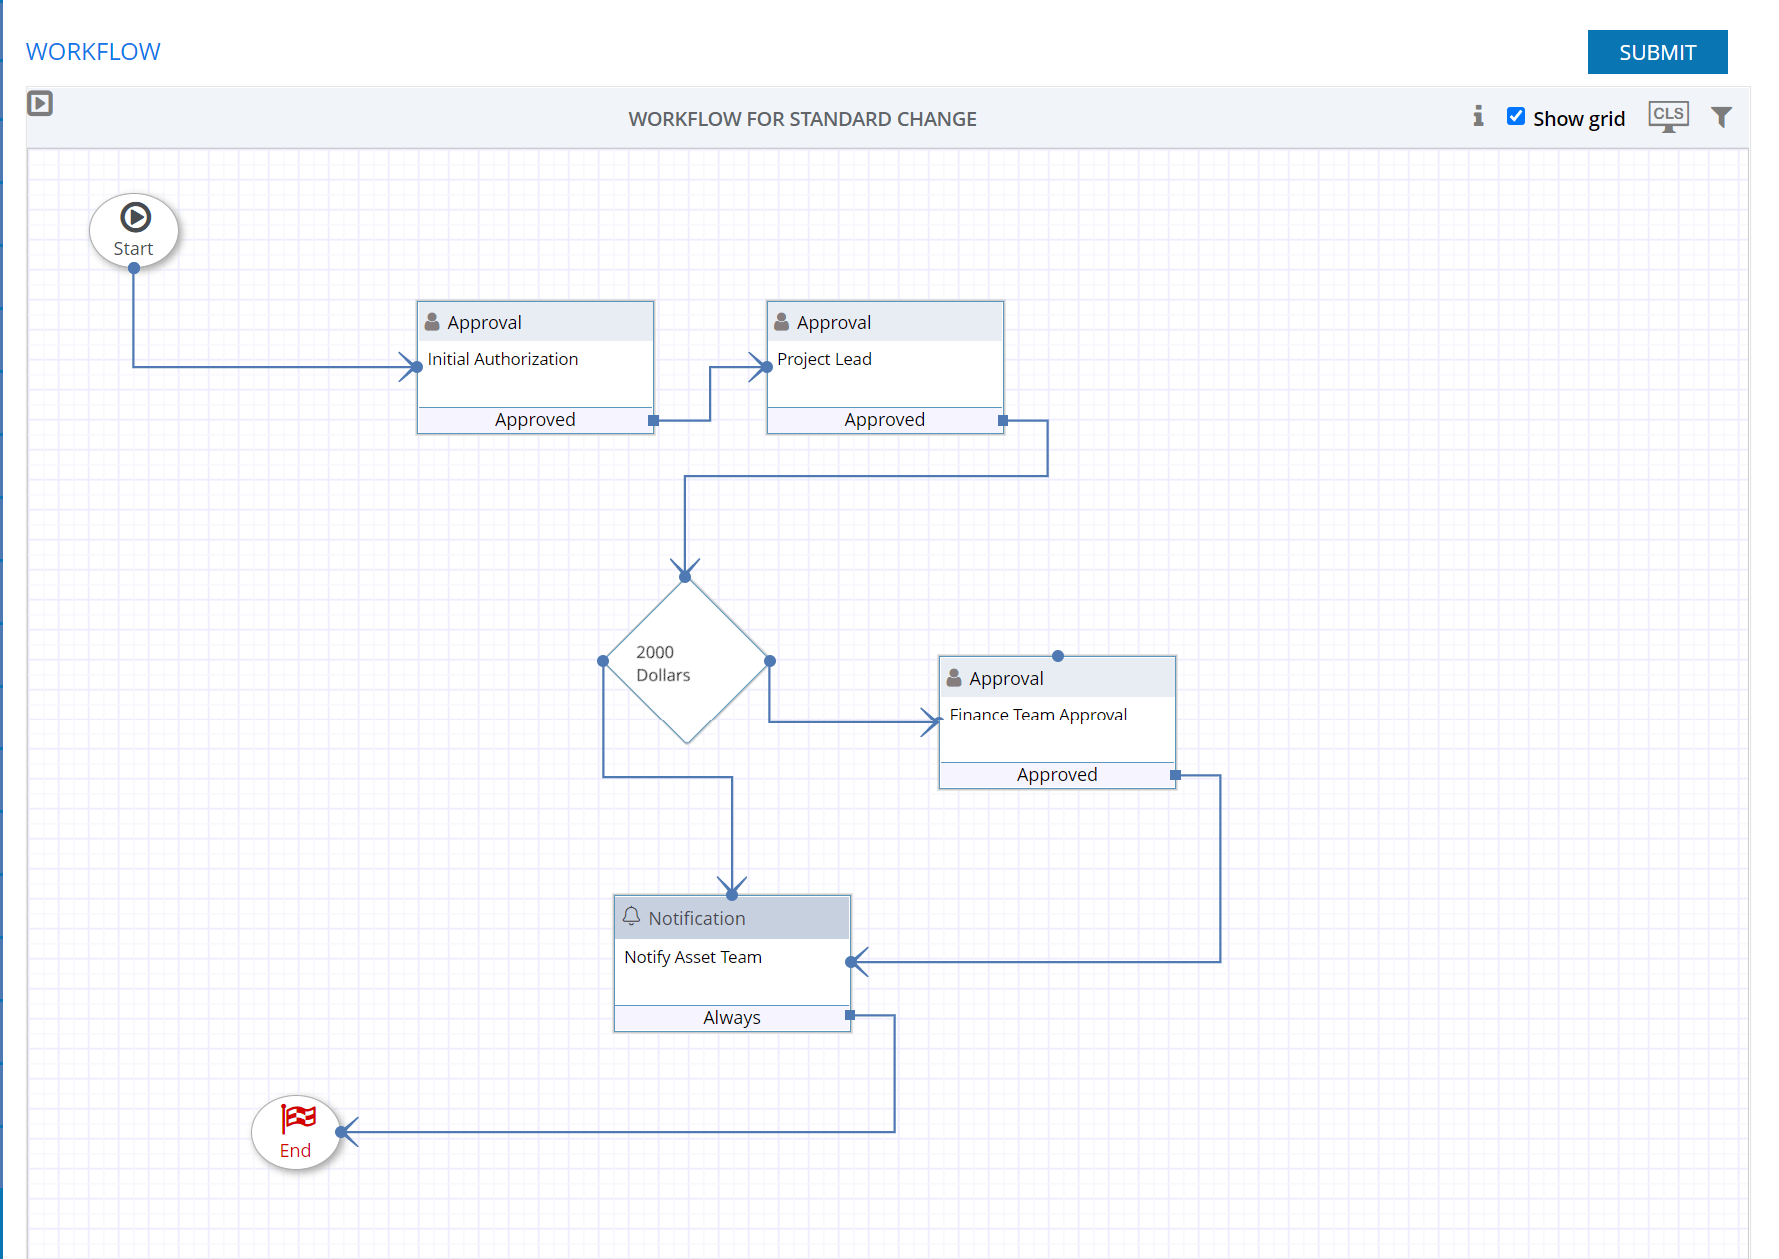The width and height of the screenshot is (1779, 1259).
Task: Click output connector of Finance Team Approved
Action: (x=1175, y=775)
